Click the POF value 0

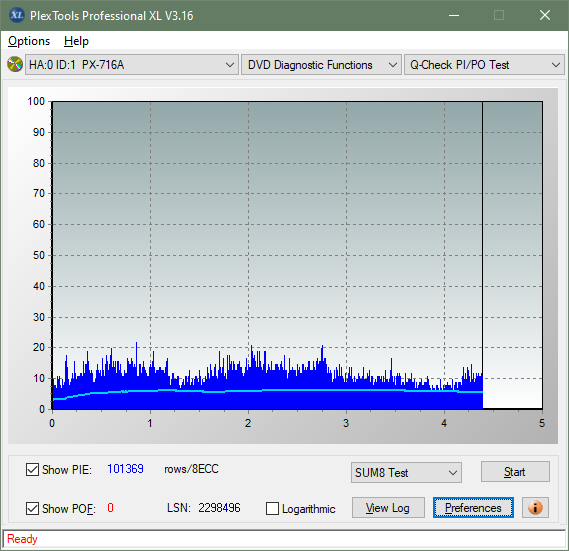(110, 507)
